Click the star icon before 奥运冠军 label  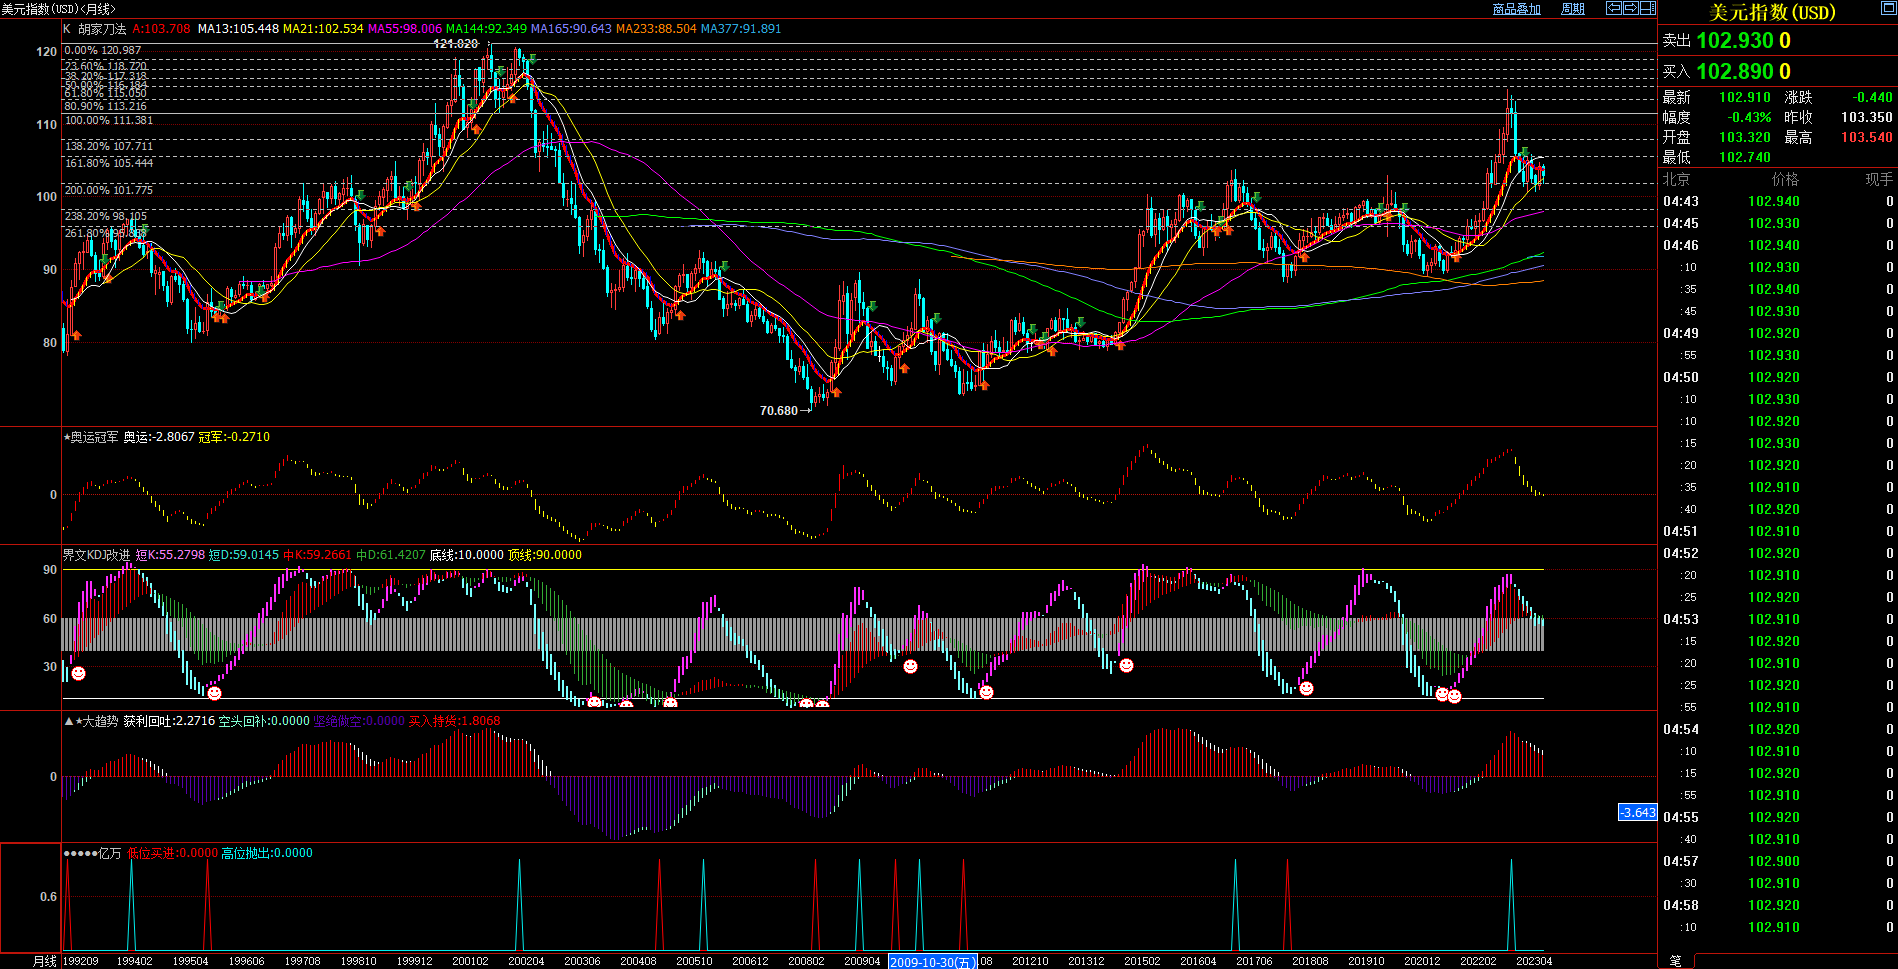(66, 437)
